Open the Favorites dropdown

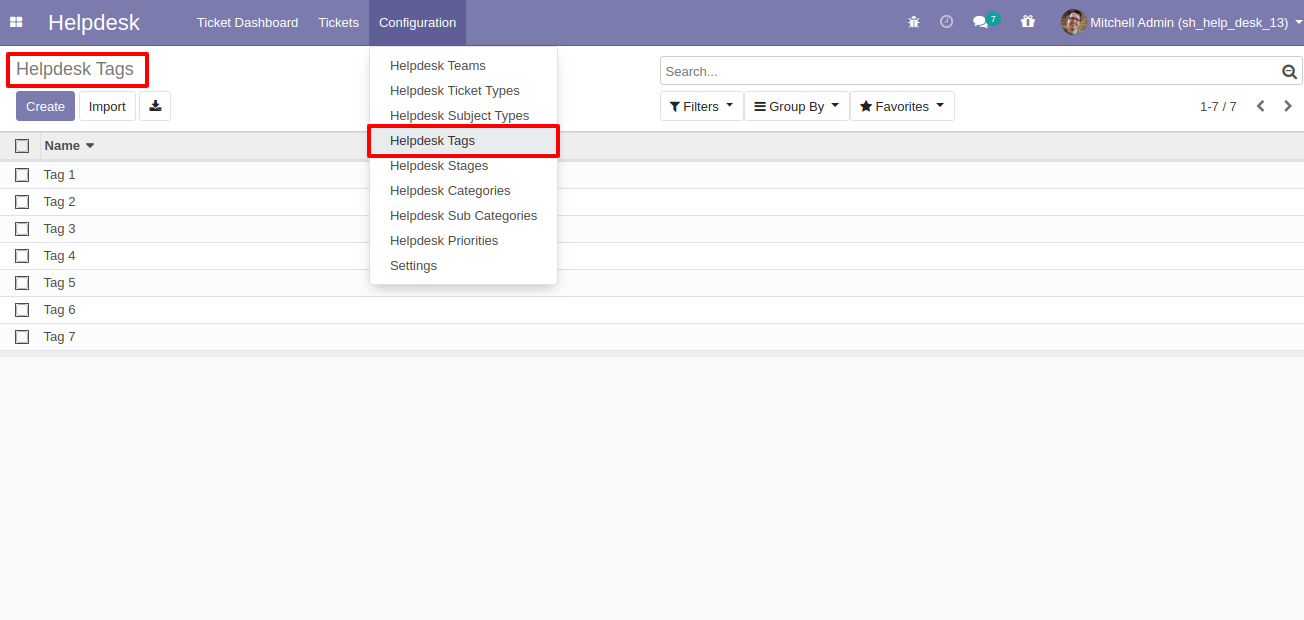902,106
